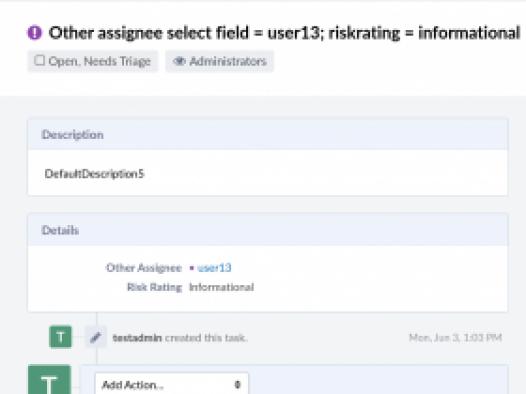Click the arrow on the Add Action selector

point(238,385)
